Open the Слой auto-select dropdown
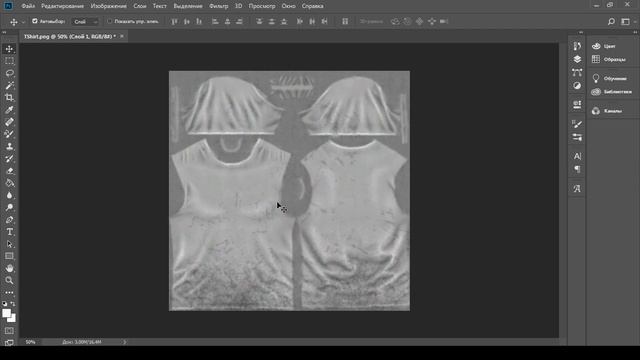This screenshot has height=360, width=640. pos(85,22)
